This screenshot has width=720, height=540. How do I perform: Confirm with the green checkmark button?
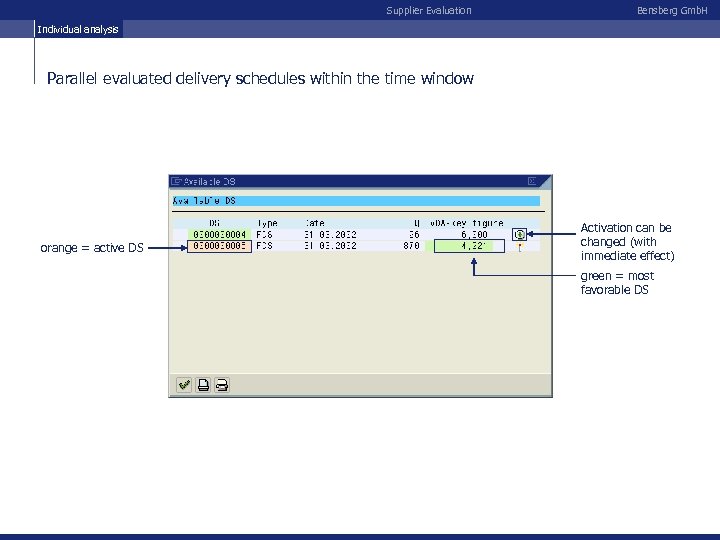click(x=184, y=385)
